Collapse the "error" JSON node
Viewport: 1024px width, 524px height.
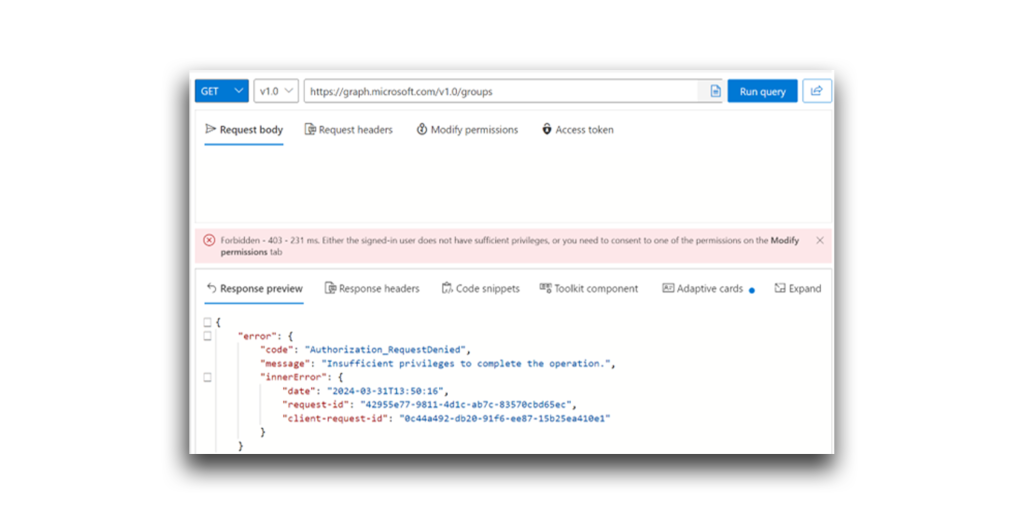(x=208, y=336)
